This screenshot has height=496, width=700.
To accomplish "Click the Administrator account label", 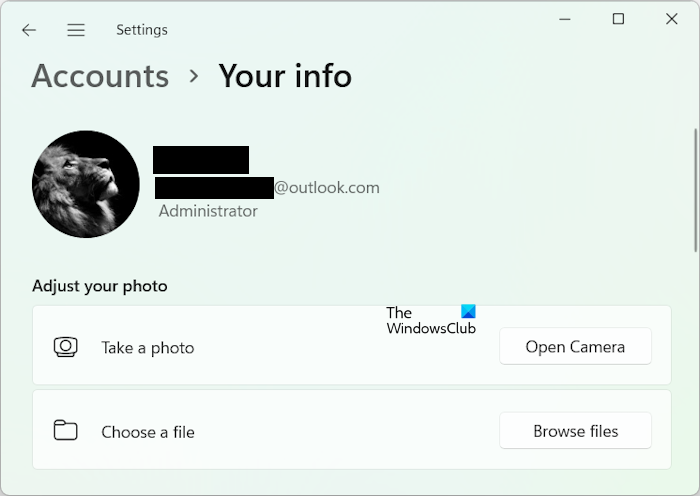I will pyautogui.click(x=208, y=211).
